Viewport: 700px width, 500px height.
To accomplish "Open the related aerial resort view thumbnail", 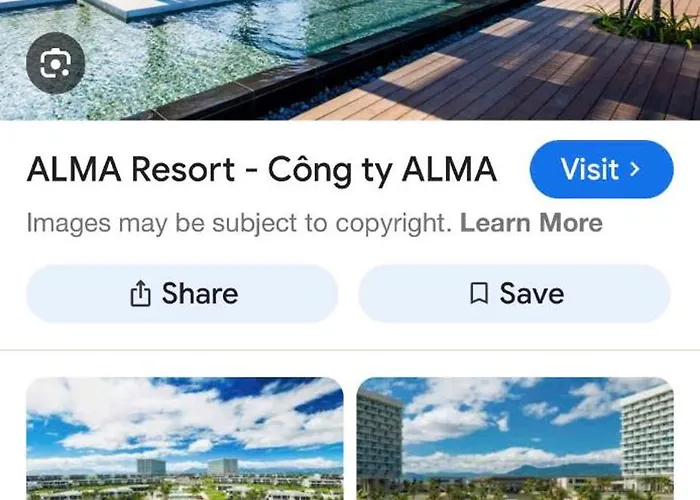I will [x=185, y=438].
